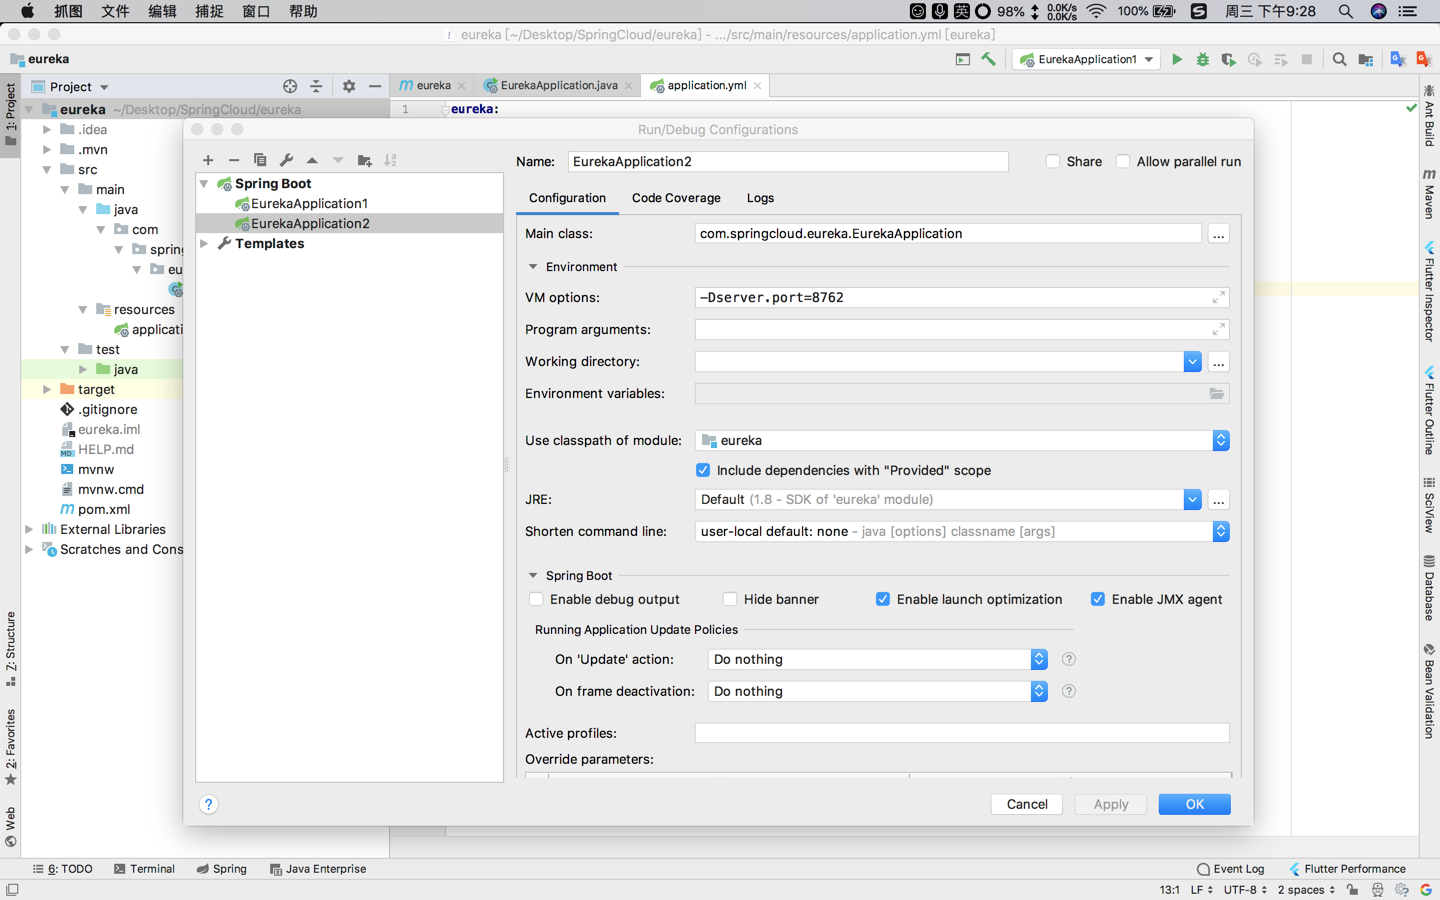
Task: Open EurekaApplication.java editor tab
Action: point(559,86)
